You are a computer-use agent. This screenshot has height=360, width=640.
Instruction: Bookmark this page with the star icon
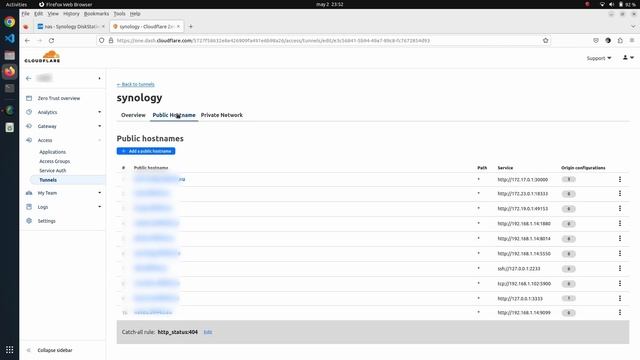[x=545, y=40]
